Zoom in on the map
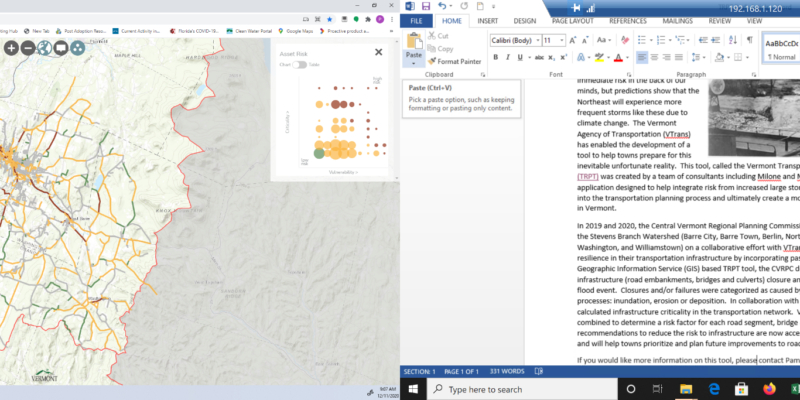The height and width of the screenshot is (400, 800). 10,48
